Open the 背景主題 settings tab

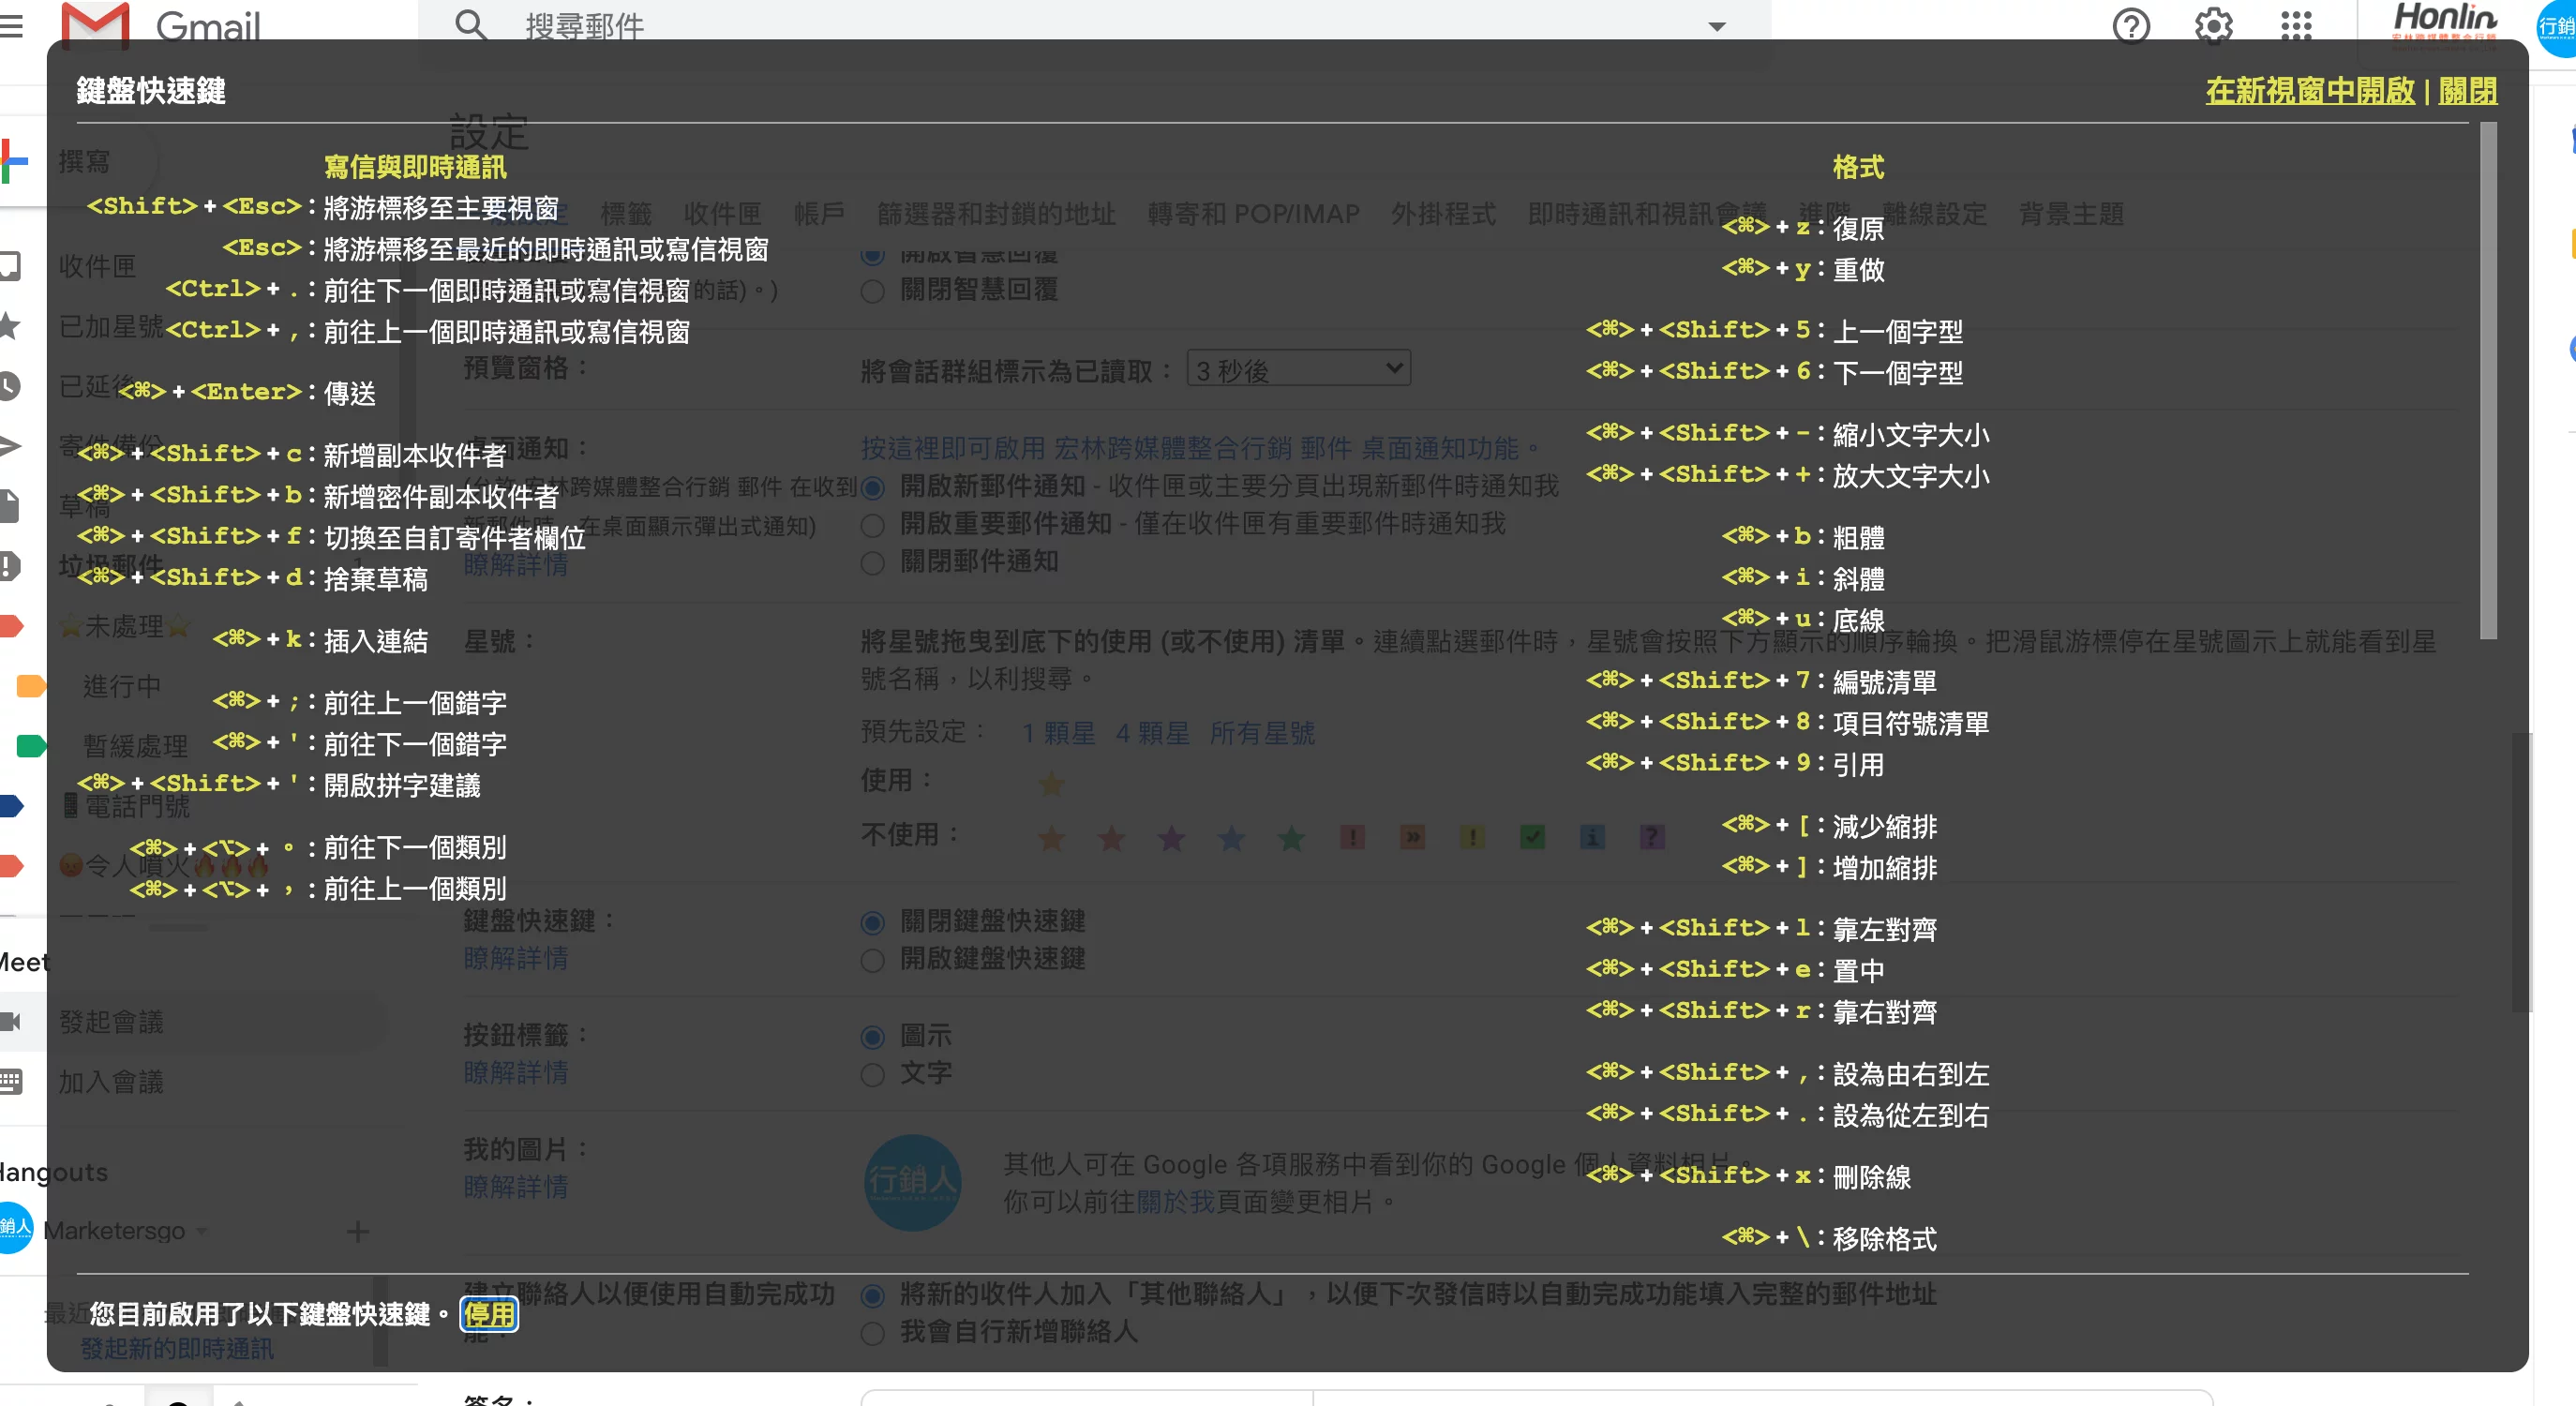(x=2071, y=214)
